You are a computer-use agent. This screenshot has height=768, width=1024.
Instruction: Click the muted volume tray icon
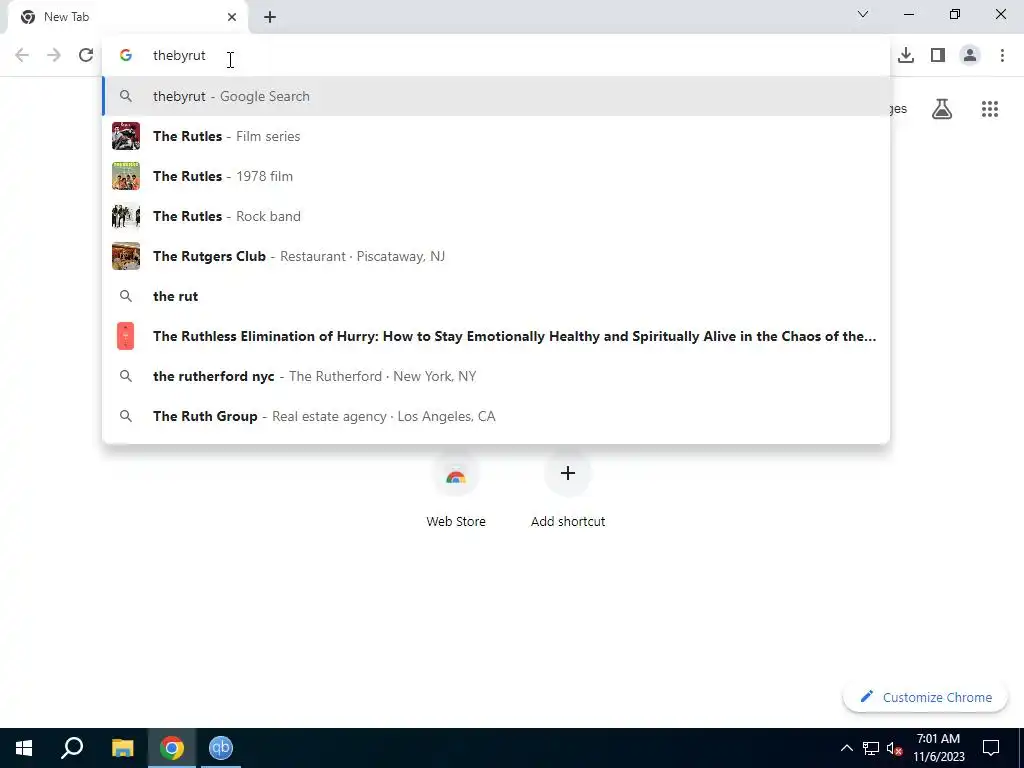click(895, 748)
